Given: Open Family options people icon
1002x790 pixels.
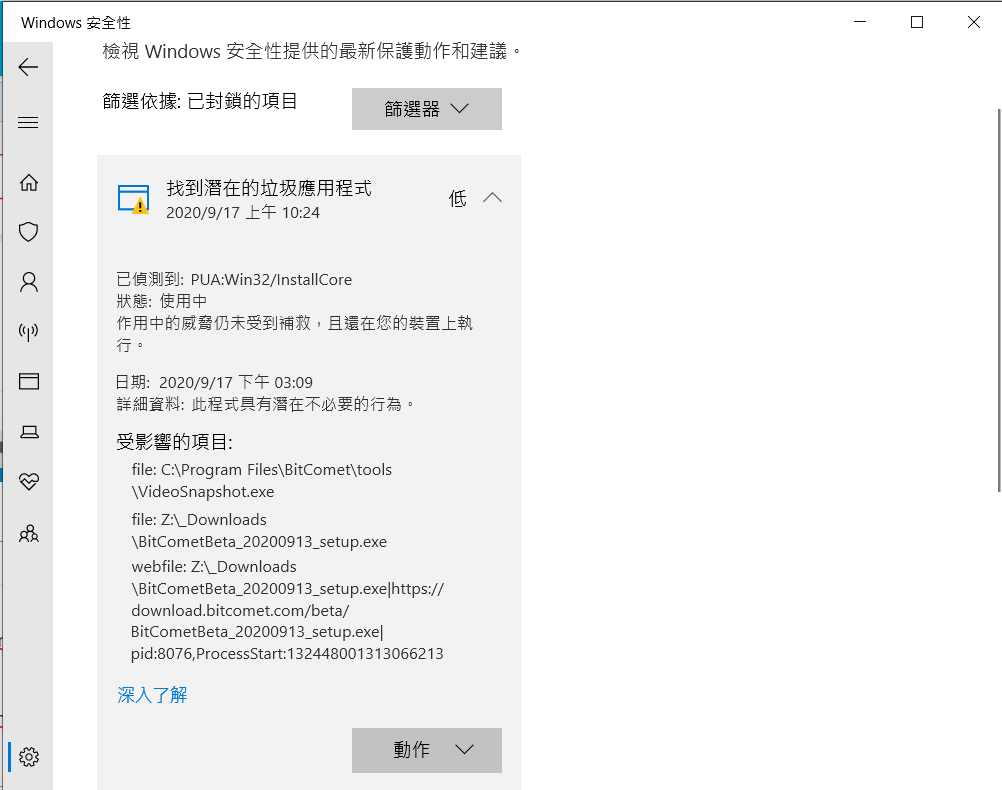Looking at the screenshot, I should pyautogui.click(x=29, y=534).
